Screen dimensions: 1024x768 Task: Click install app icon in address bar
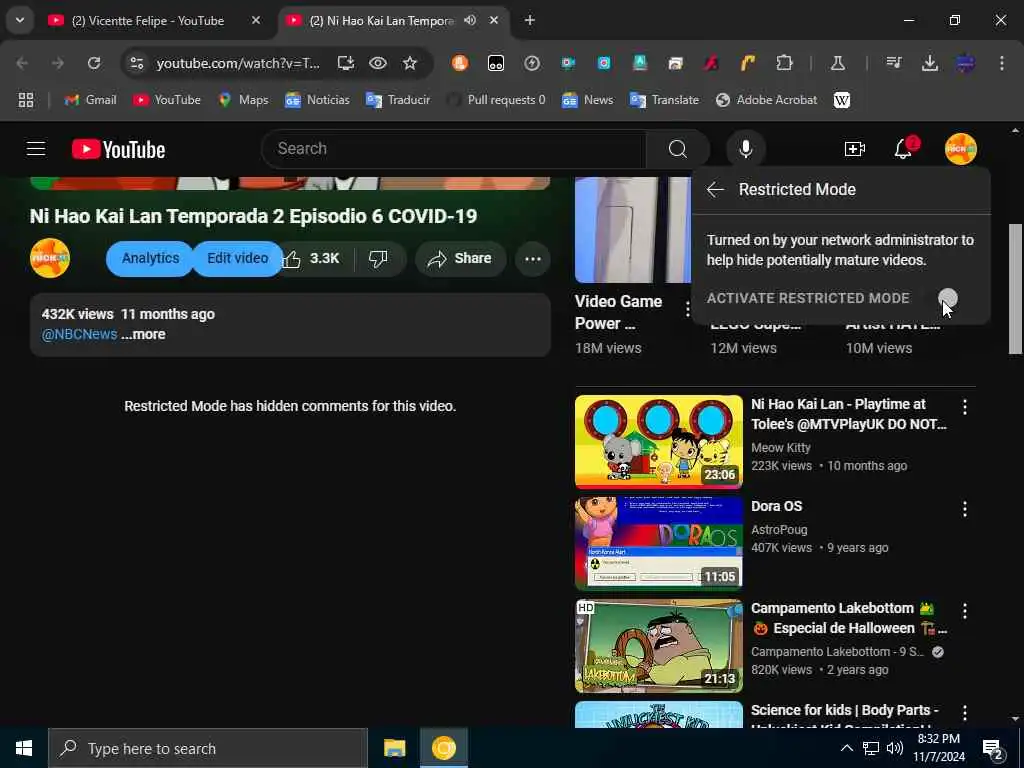click(x=345, y=63)
